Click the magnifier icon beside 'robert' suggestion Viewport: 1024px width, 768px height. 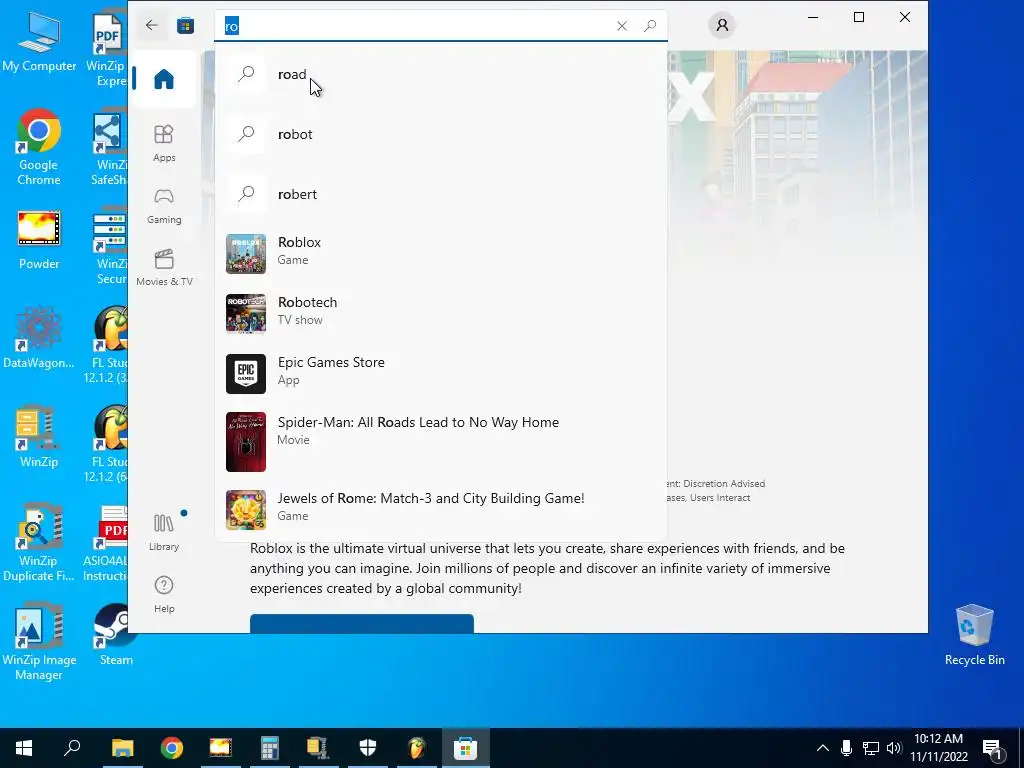click(246, 194)
